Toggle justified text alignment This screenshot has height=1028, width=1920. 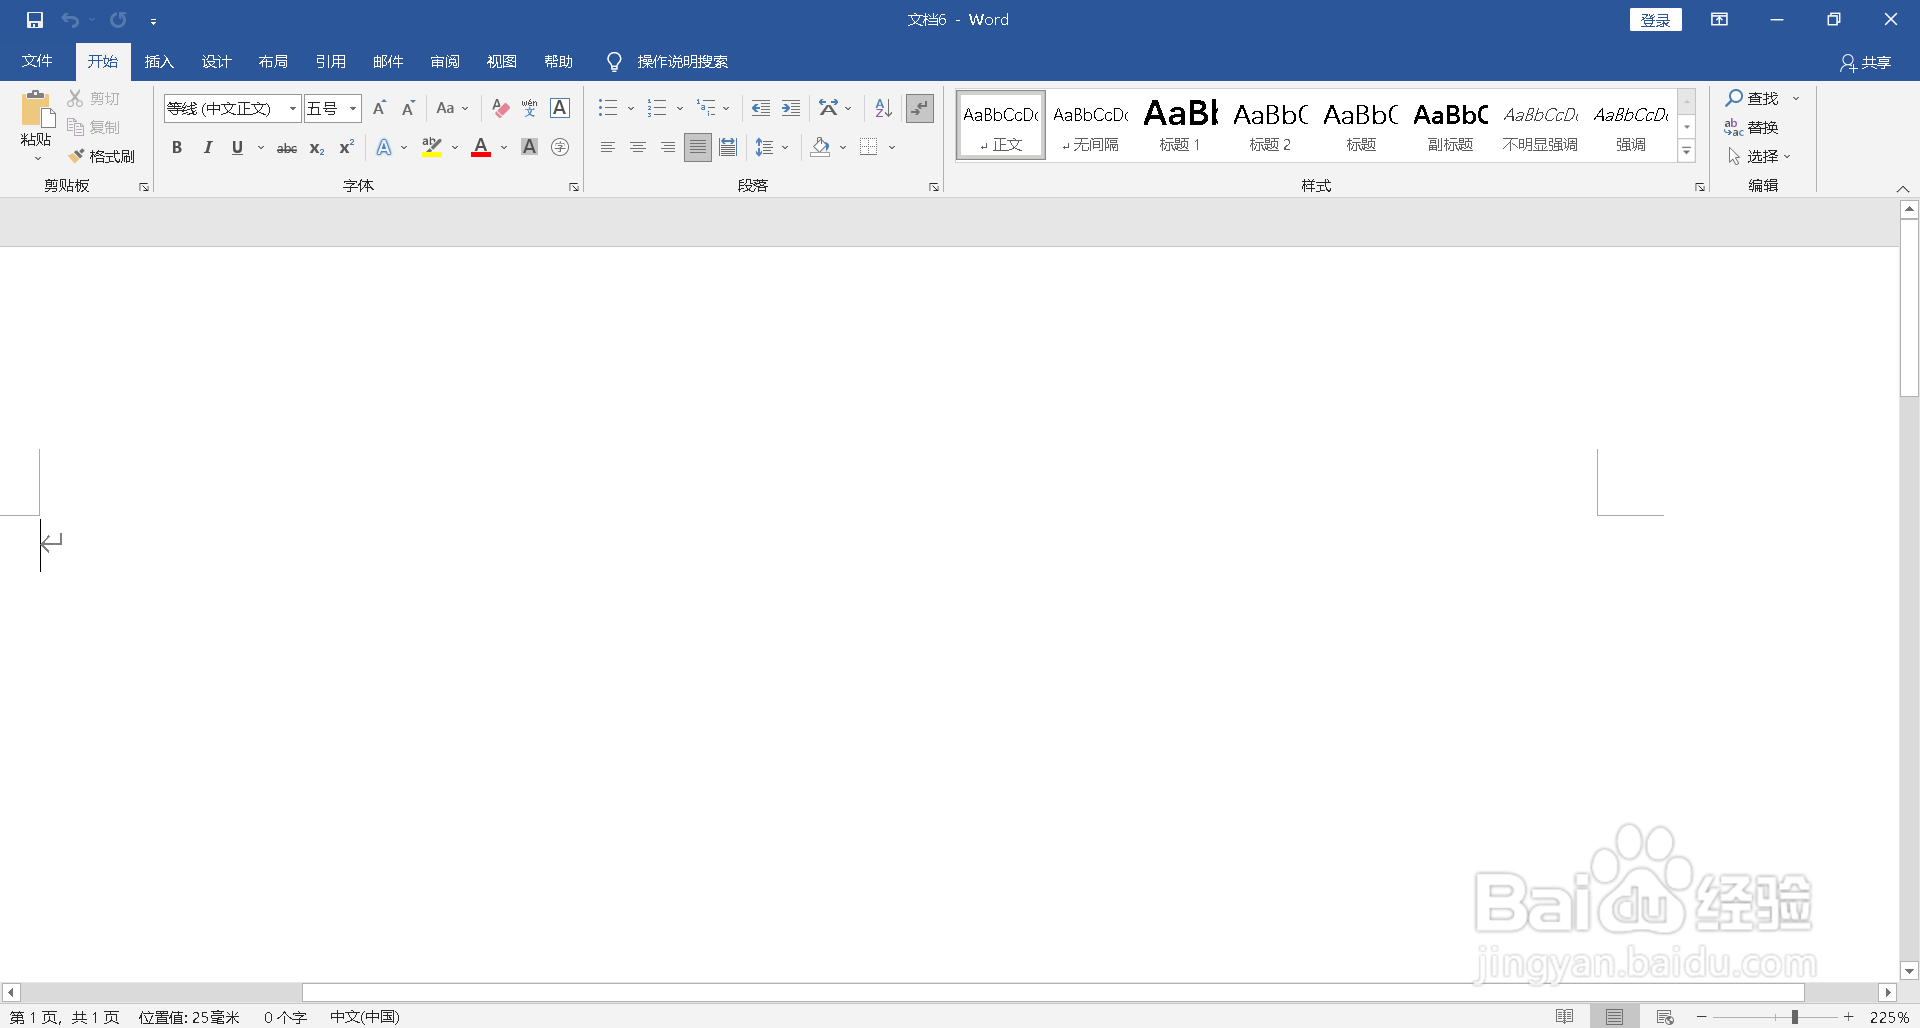(x=698, y=148)
